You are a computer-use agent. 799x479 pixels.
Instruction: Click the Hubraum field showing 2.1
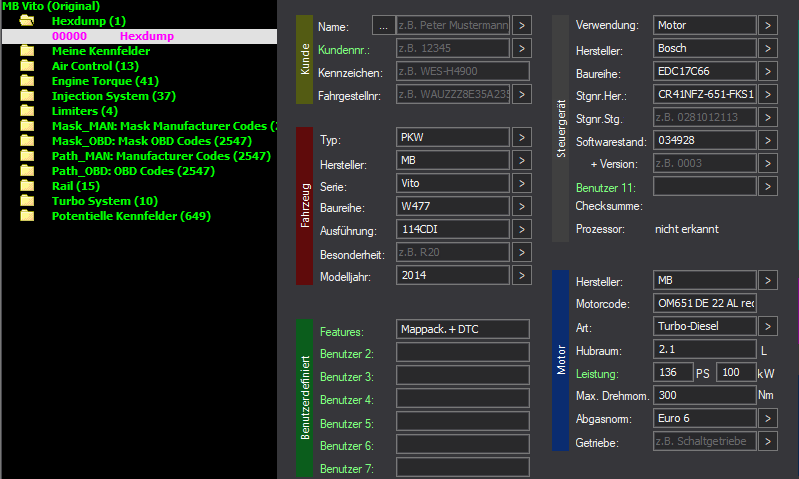(x=705, y=349)
